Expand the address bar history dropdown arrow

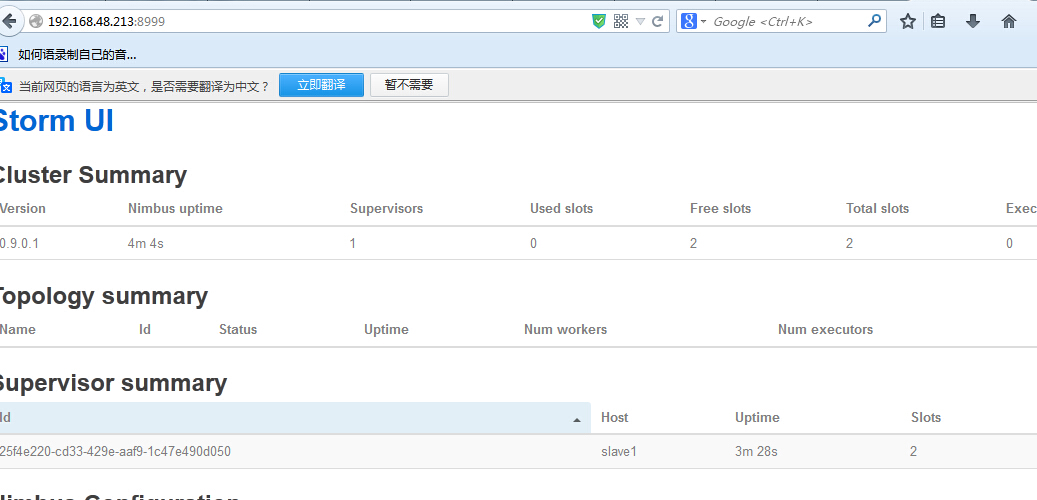[640, 22]
